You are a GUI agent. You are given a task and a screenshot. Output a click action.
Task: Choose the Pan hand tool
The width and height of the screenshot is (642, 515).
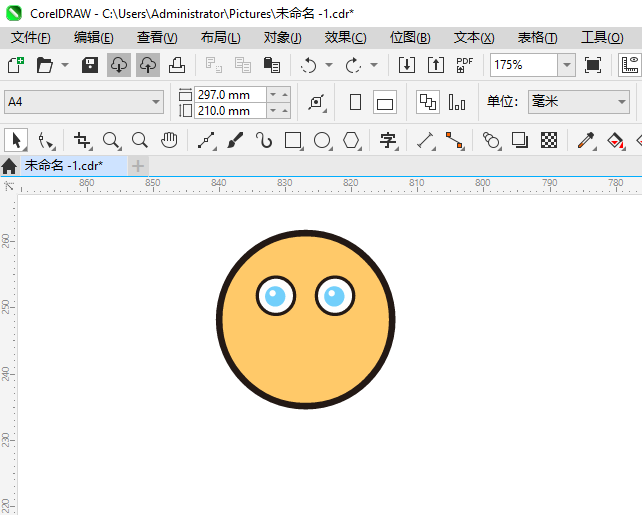click(169, 140)
